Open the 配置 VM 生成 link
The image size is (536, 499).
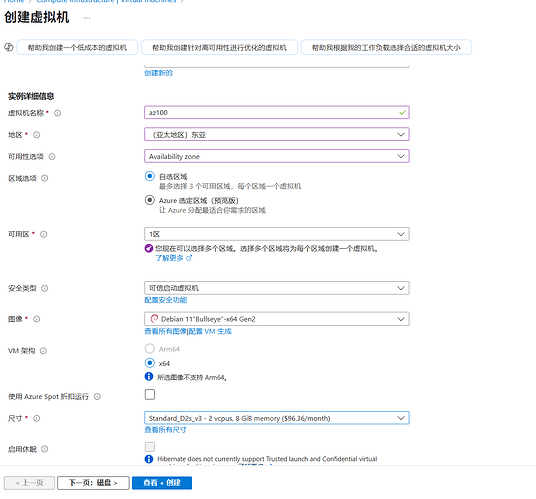tap(210, 331)
